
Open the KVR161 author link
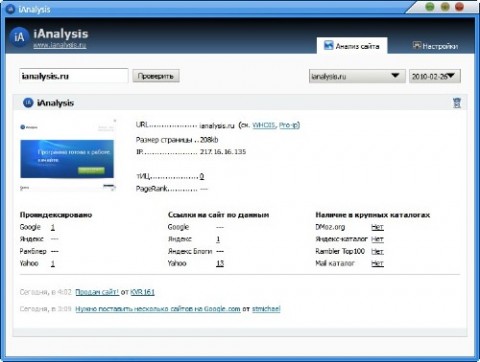[x=142, y=292]
